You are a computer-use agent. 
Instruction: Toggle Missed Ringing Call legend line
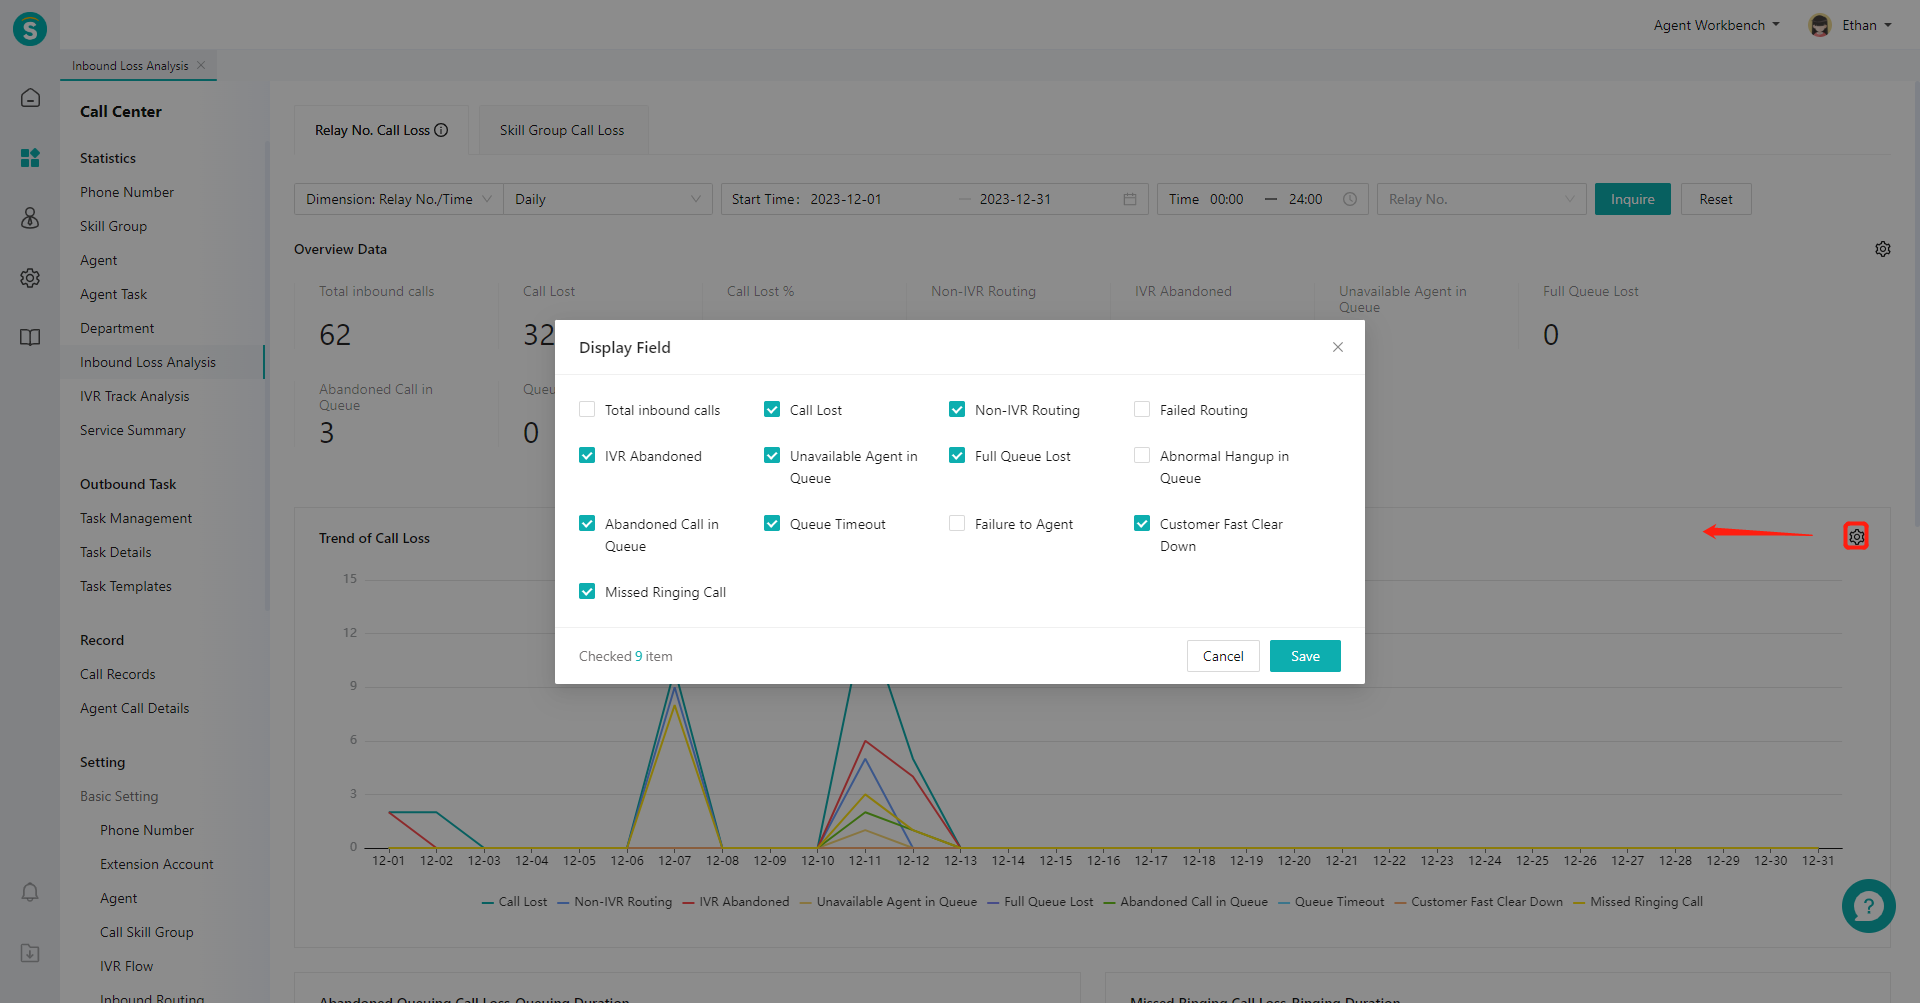[x=1638, y=901]
